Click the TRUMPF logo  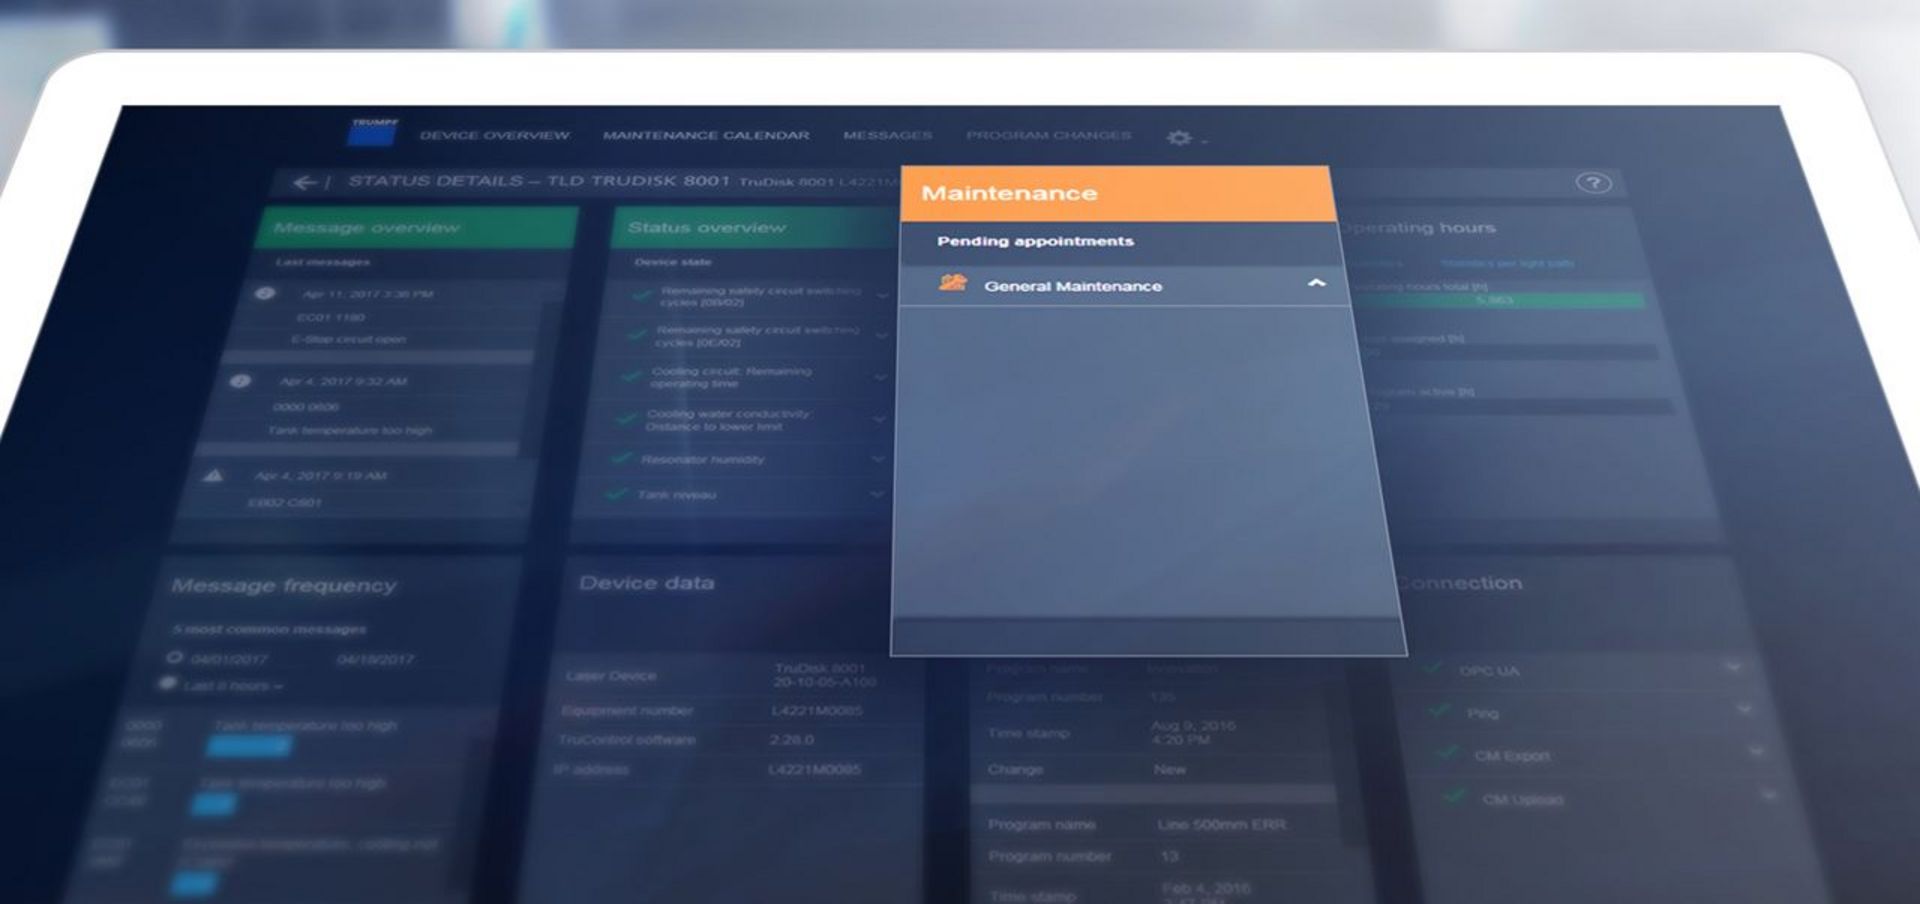[373, 133]
